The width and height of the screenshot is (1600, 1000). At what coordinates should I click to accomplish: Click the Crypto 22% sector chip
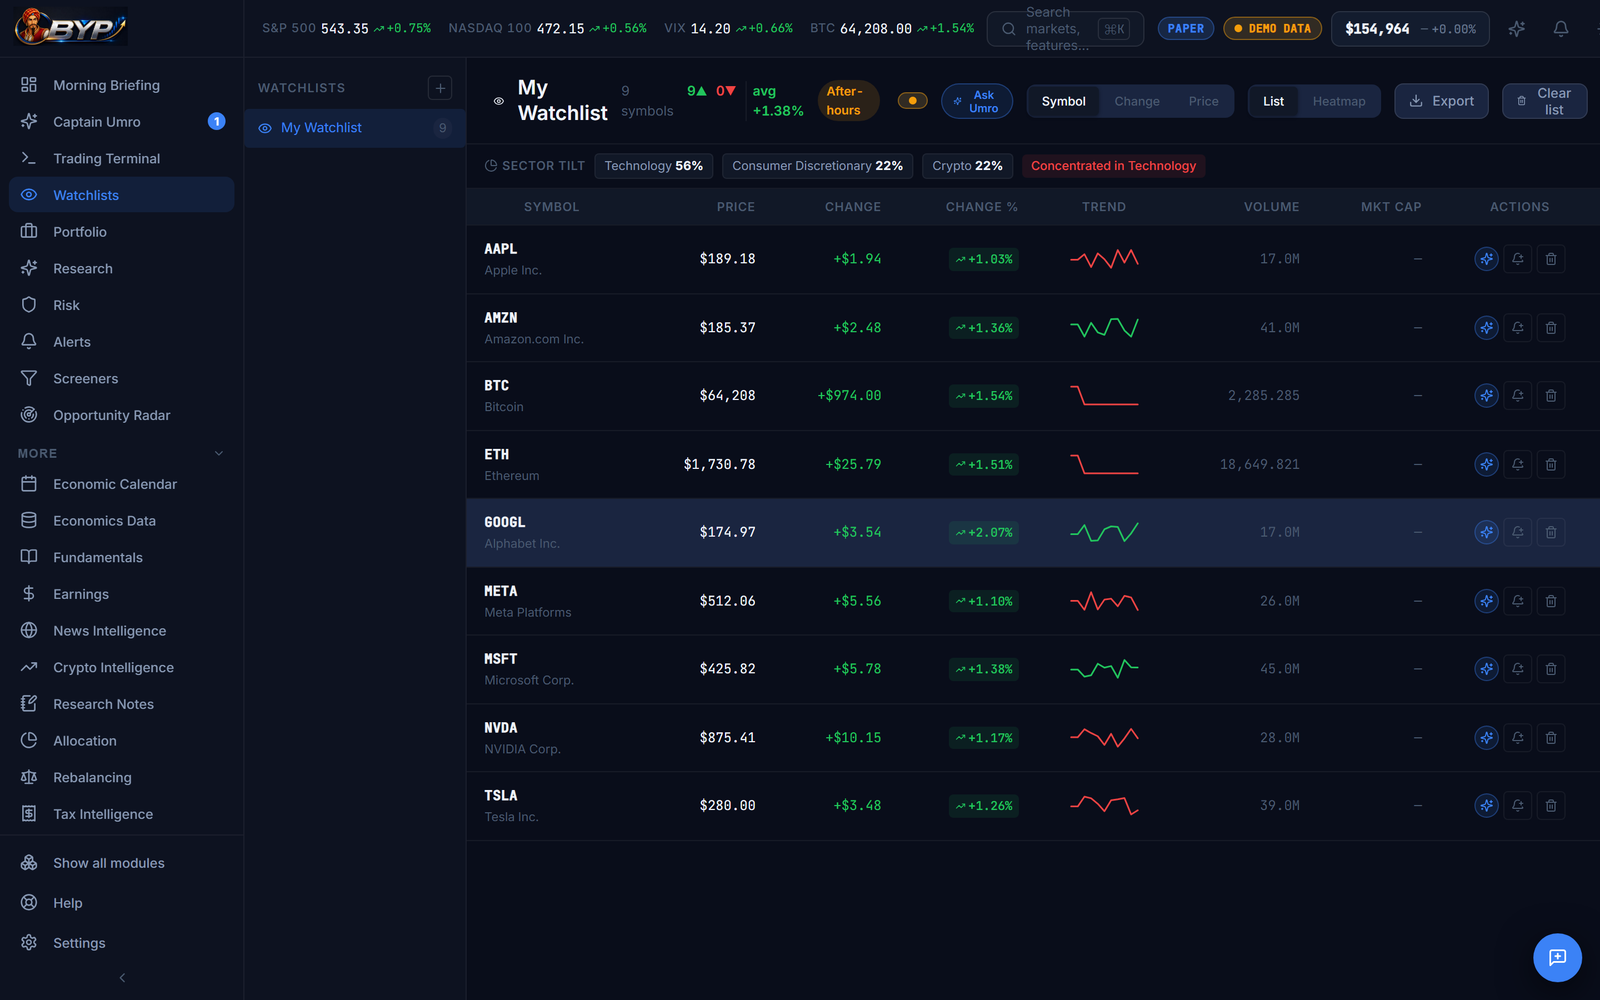pyautogui.click(x=967, y=166)
